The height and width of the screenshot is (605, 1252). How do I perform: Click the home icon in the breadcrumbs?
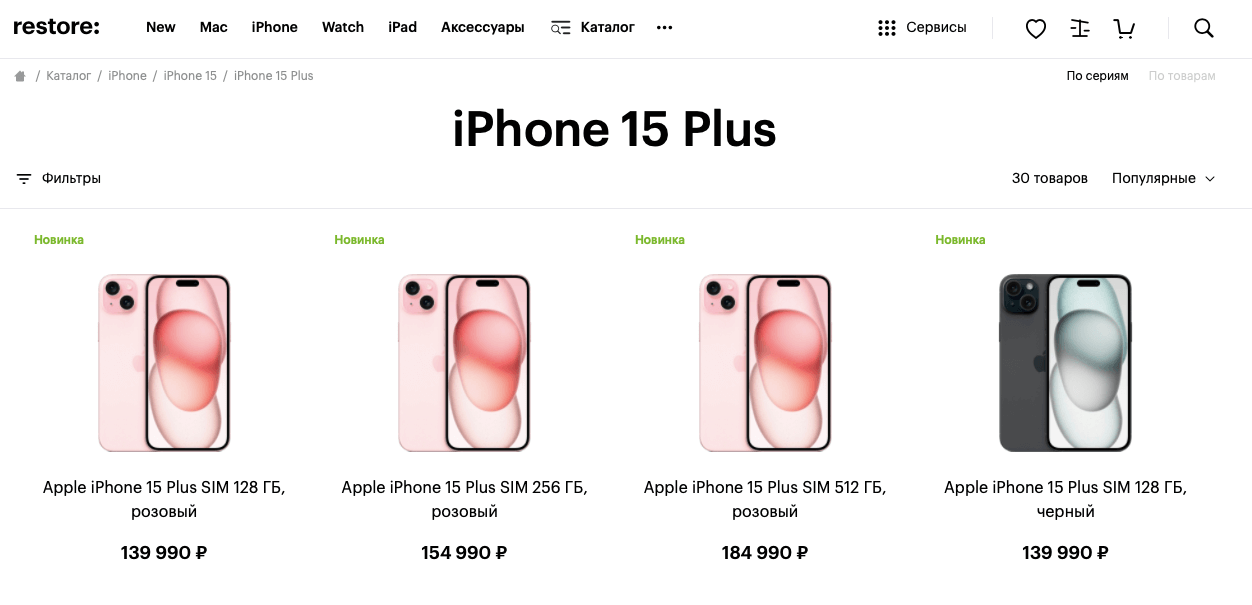tap(19, 75)
